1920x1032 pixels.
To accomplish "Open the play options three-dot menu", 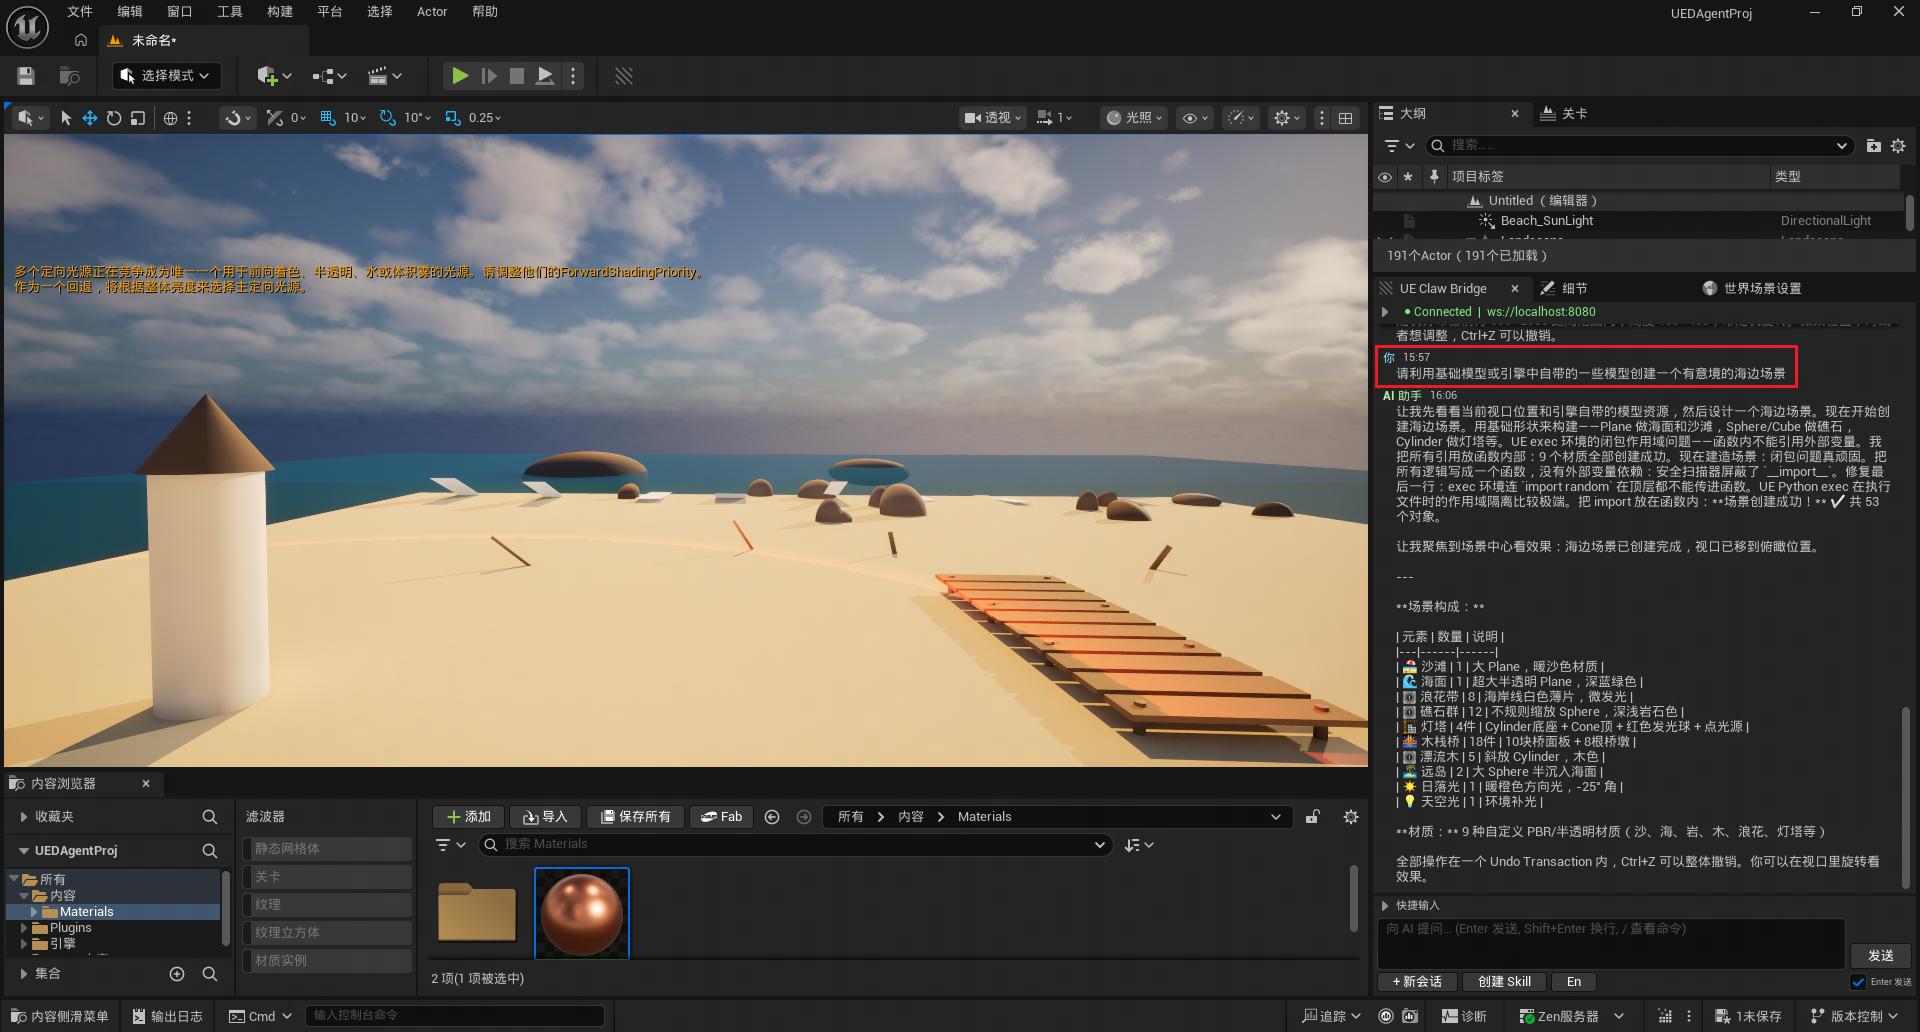I will (573, 76).
